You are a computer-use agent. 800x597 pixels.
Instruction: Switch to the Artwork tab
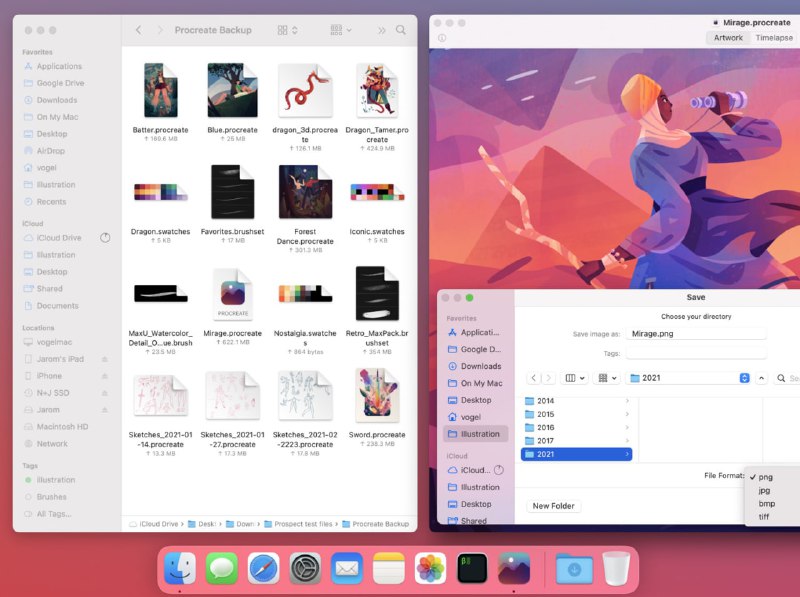pos(727,38)
